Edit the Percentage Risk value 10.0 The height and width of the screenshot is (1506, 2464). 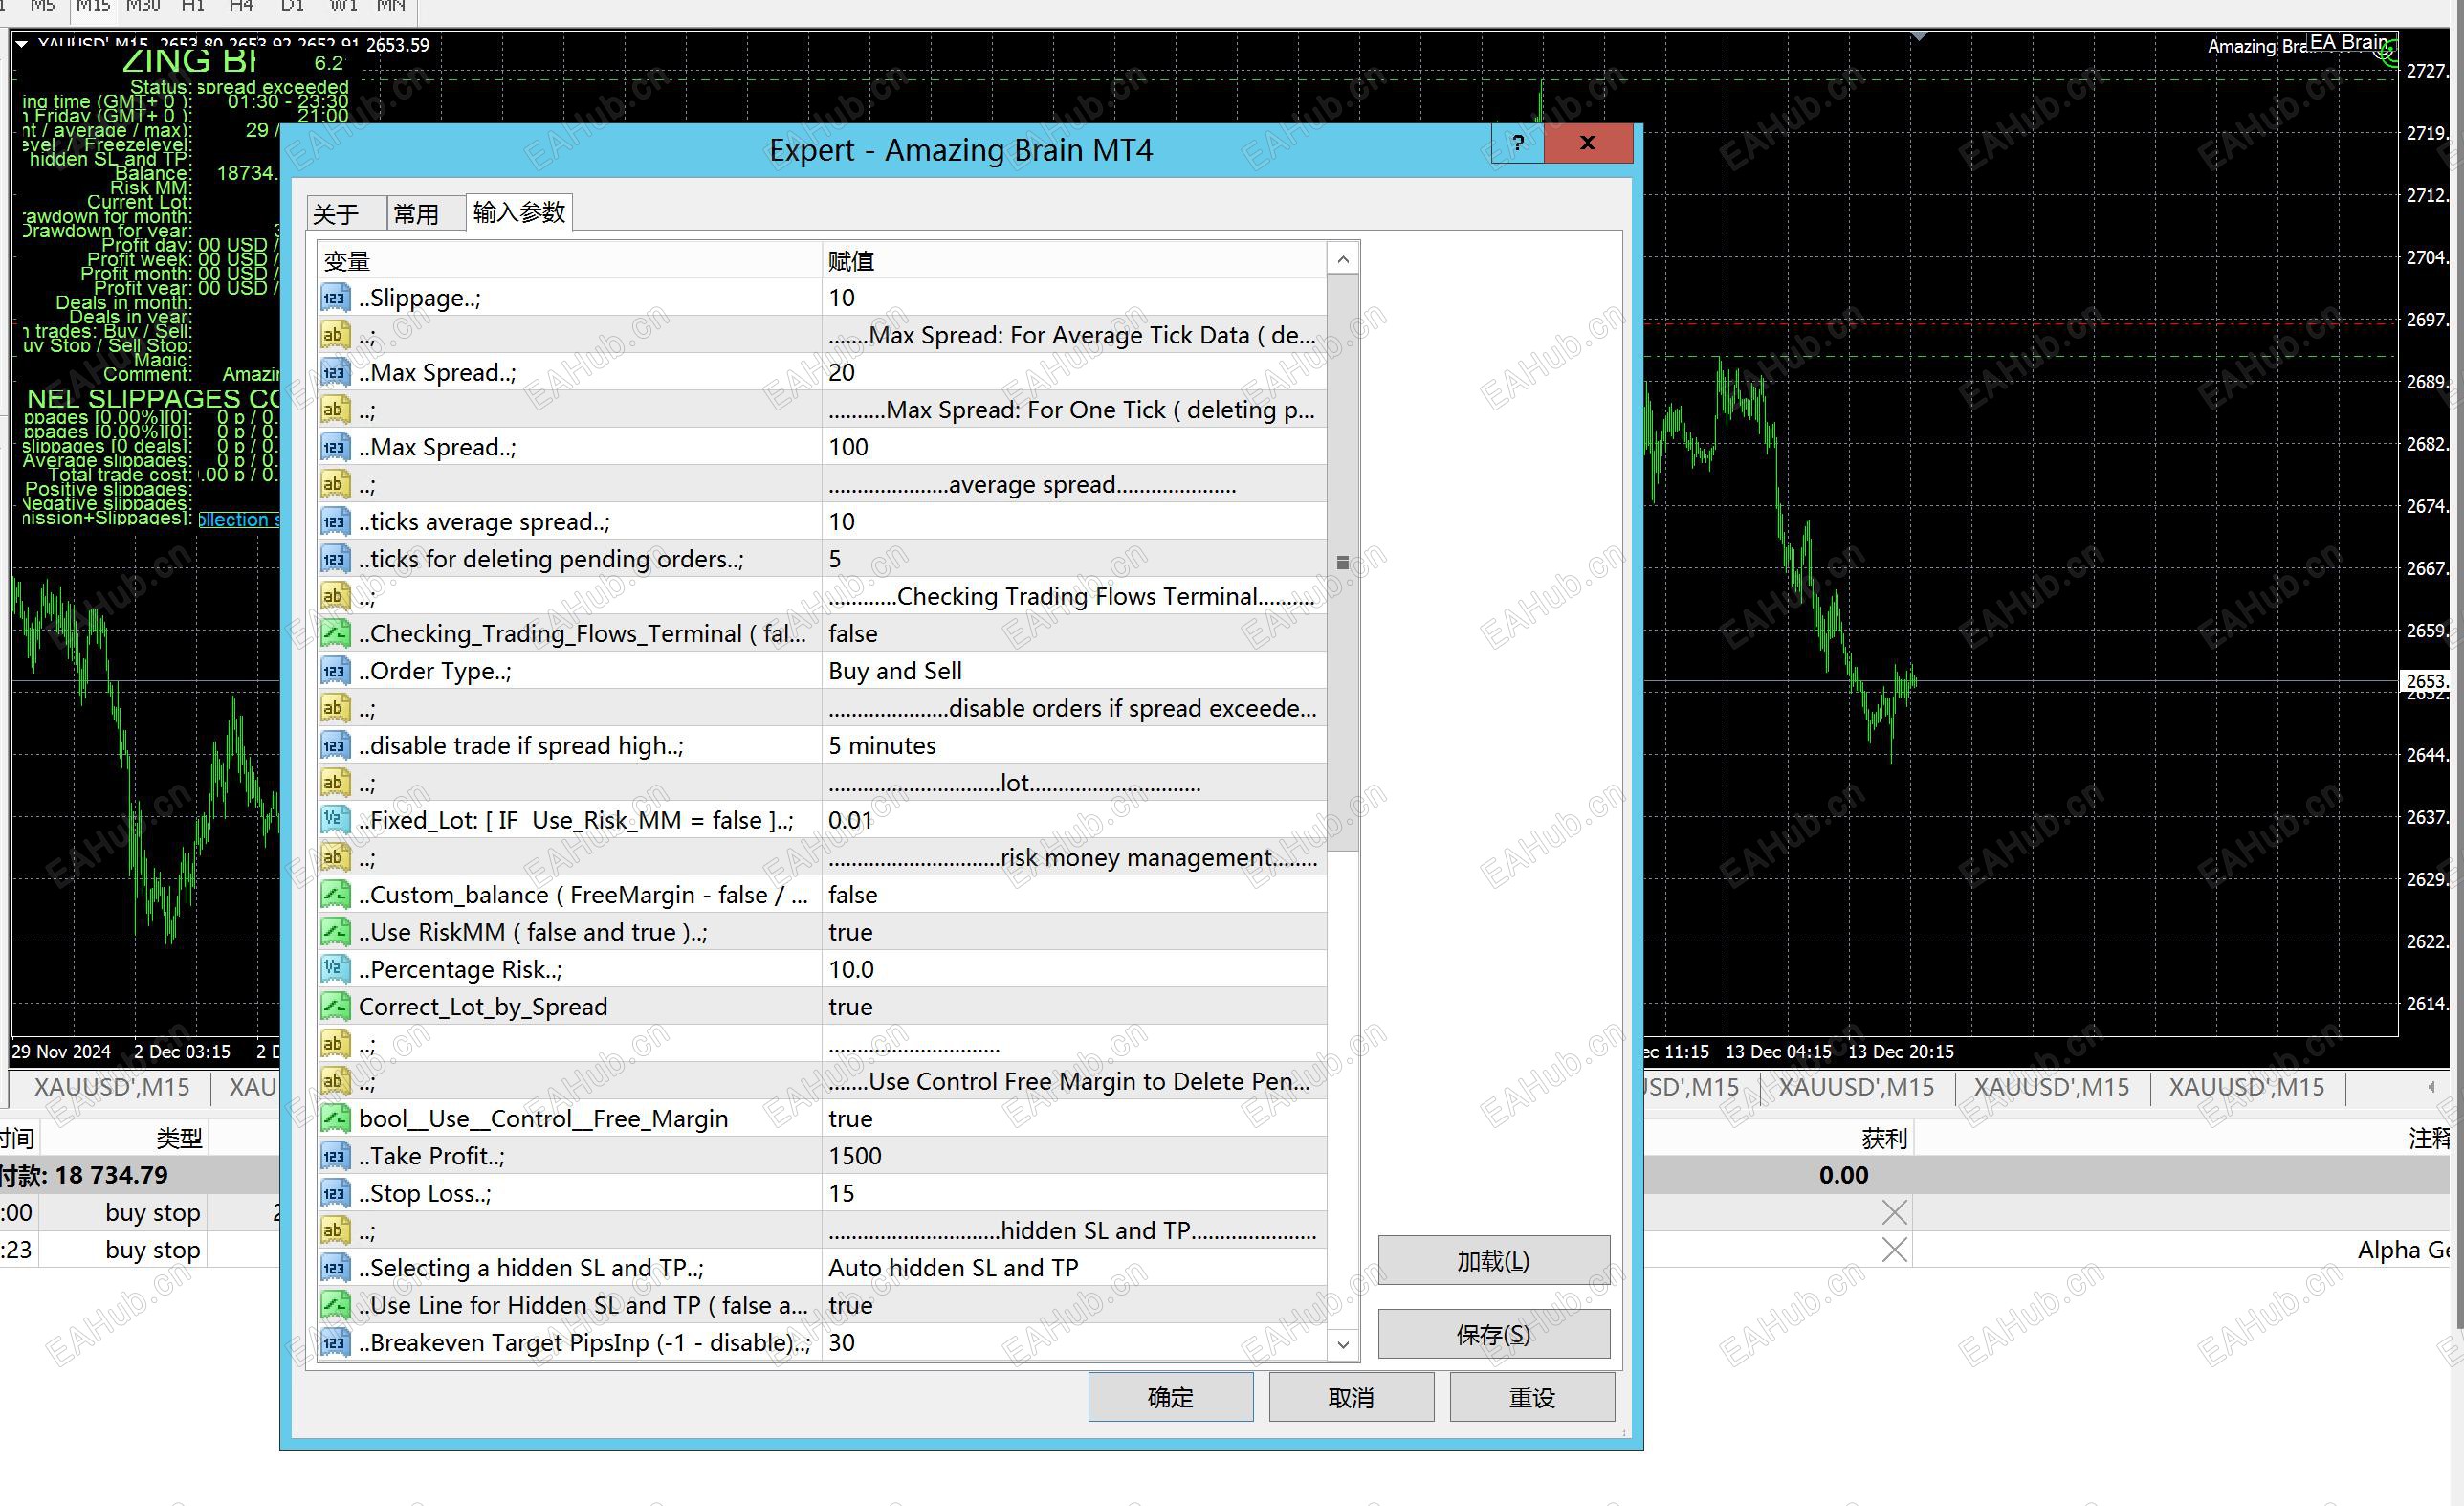[1074, 969]
